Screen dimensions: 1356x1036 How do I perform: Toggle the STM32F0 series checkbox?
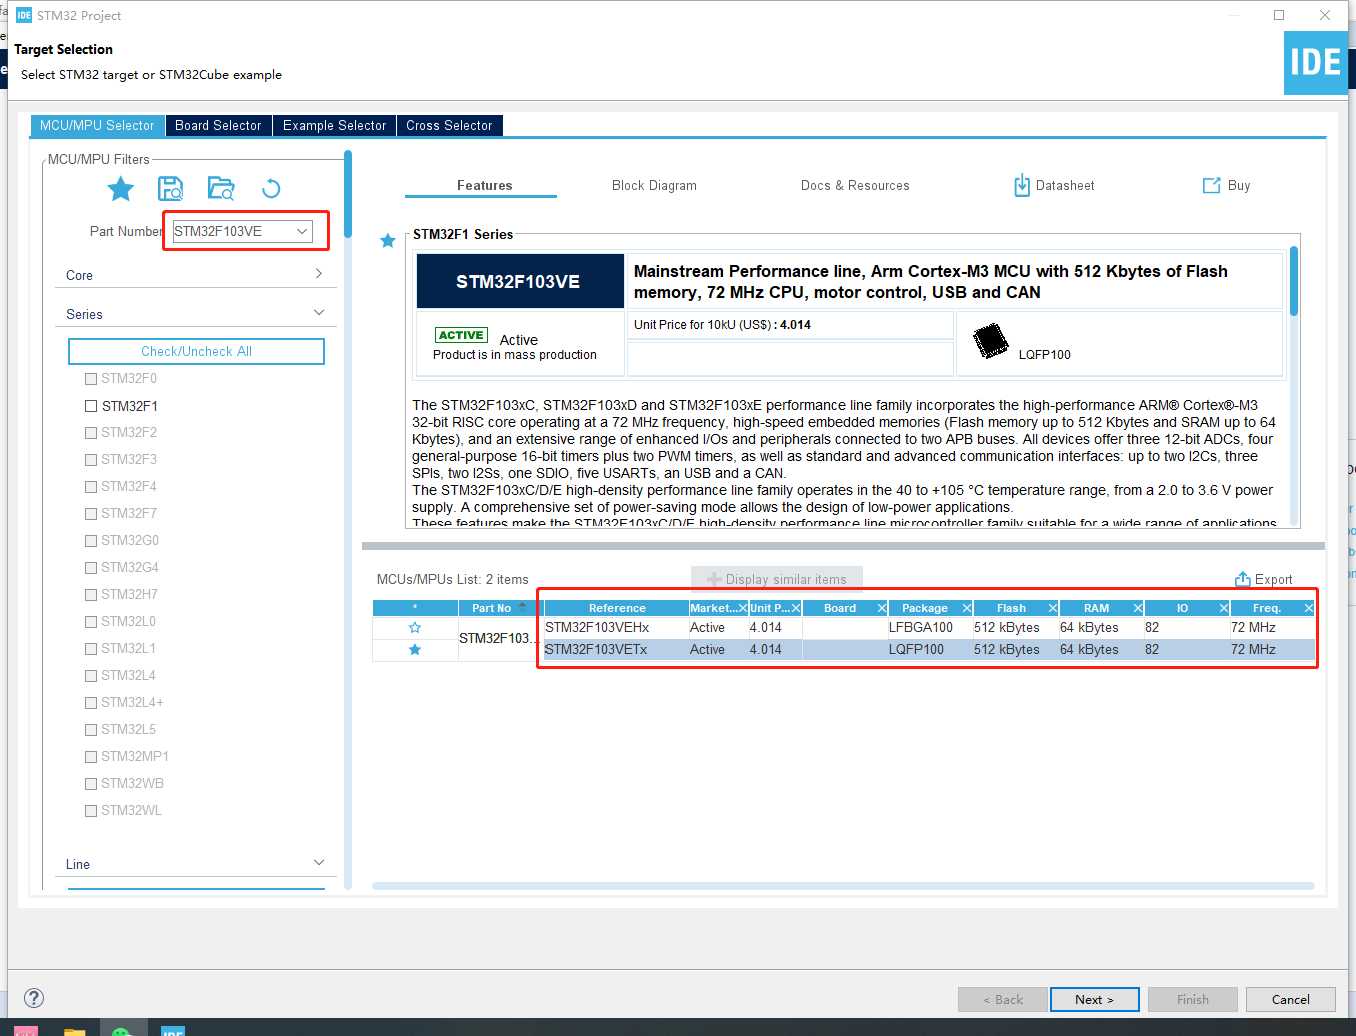pos(91,379)
